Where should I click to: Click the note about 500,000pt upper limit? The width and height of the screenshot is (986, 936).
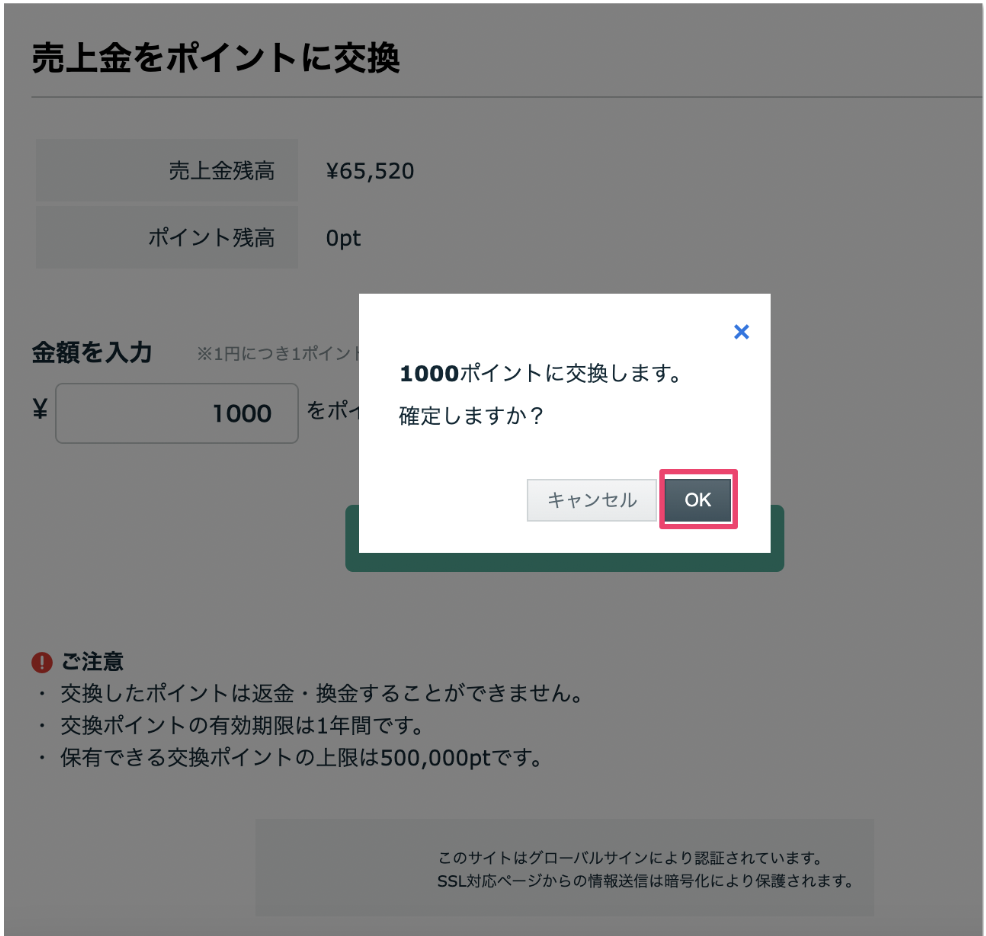(x=301, y=757)
